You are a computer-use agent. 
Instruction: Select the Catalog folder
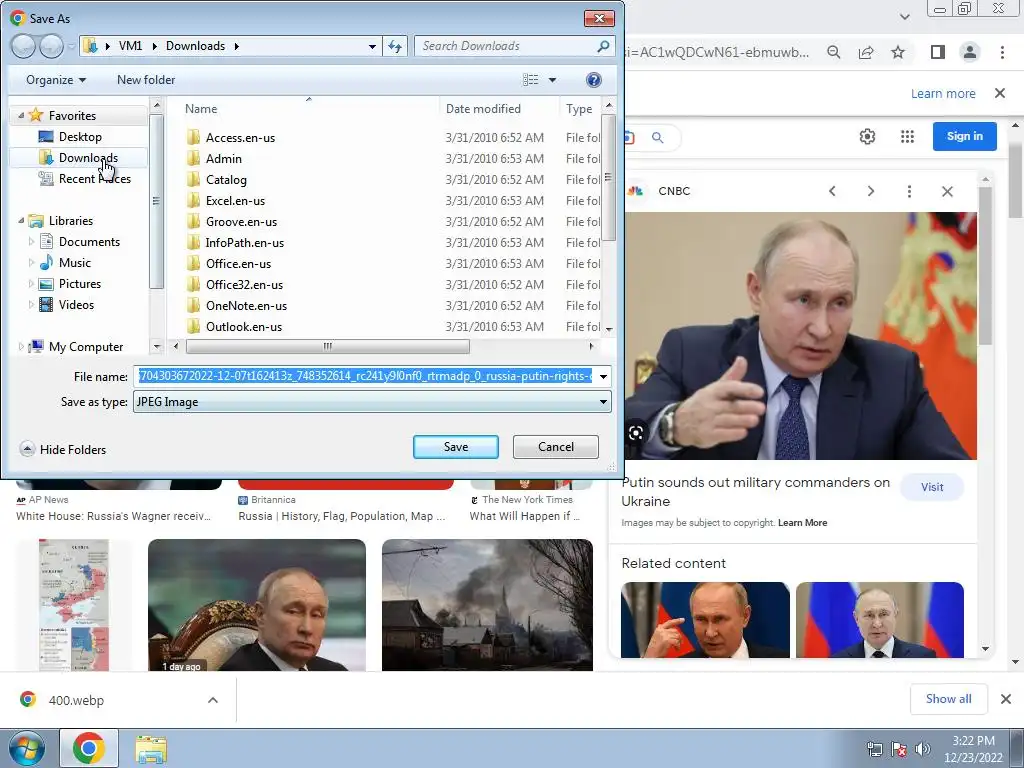(226, 180)
